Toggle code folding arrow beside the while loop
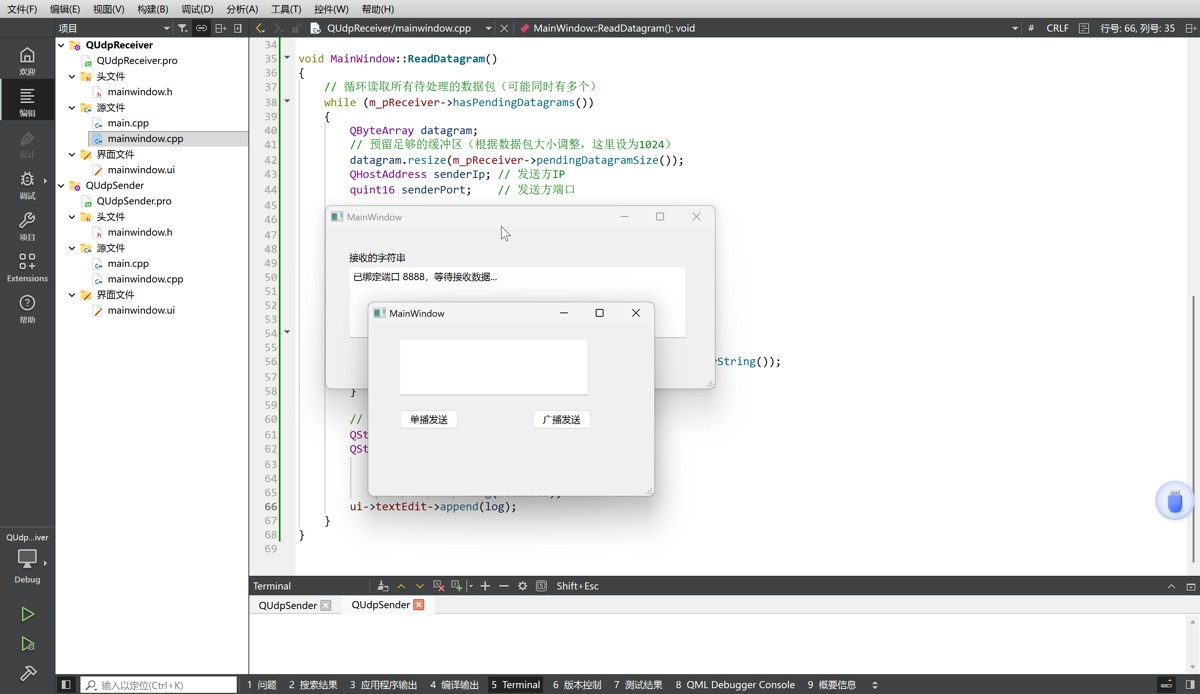 pyautogui.click(x=287, y=101)
